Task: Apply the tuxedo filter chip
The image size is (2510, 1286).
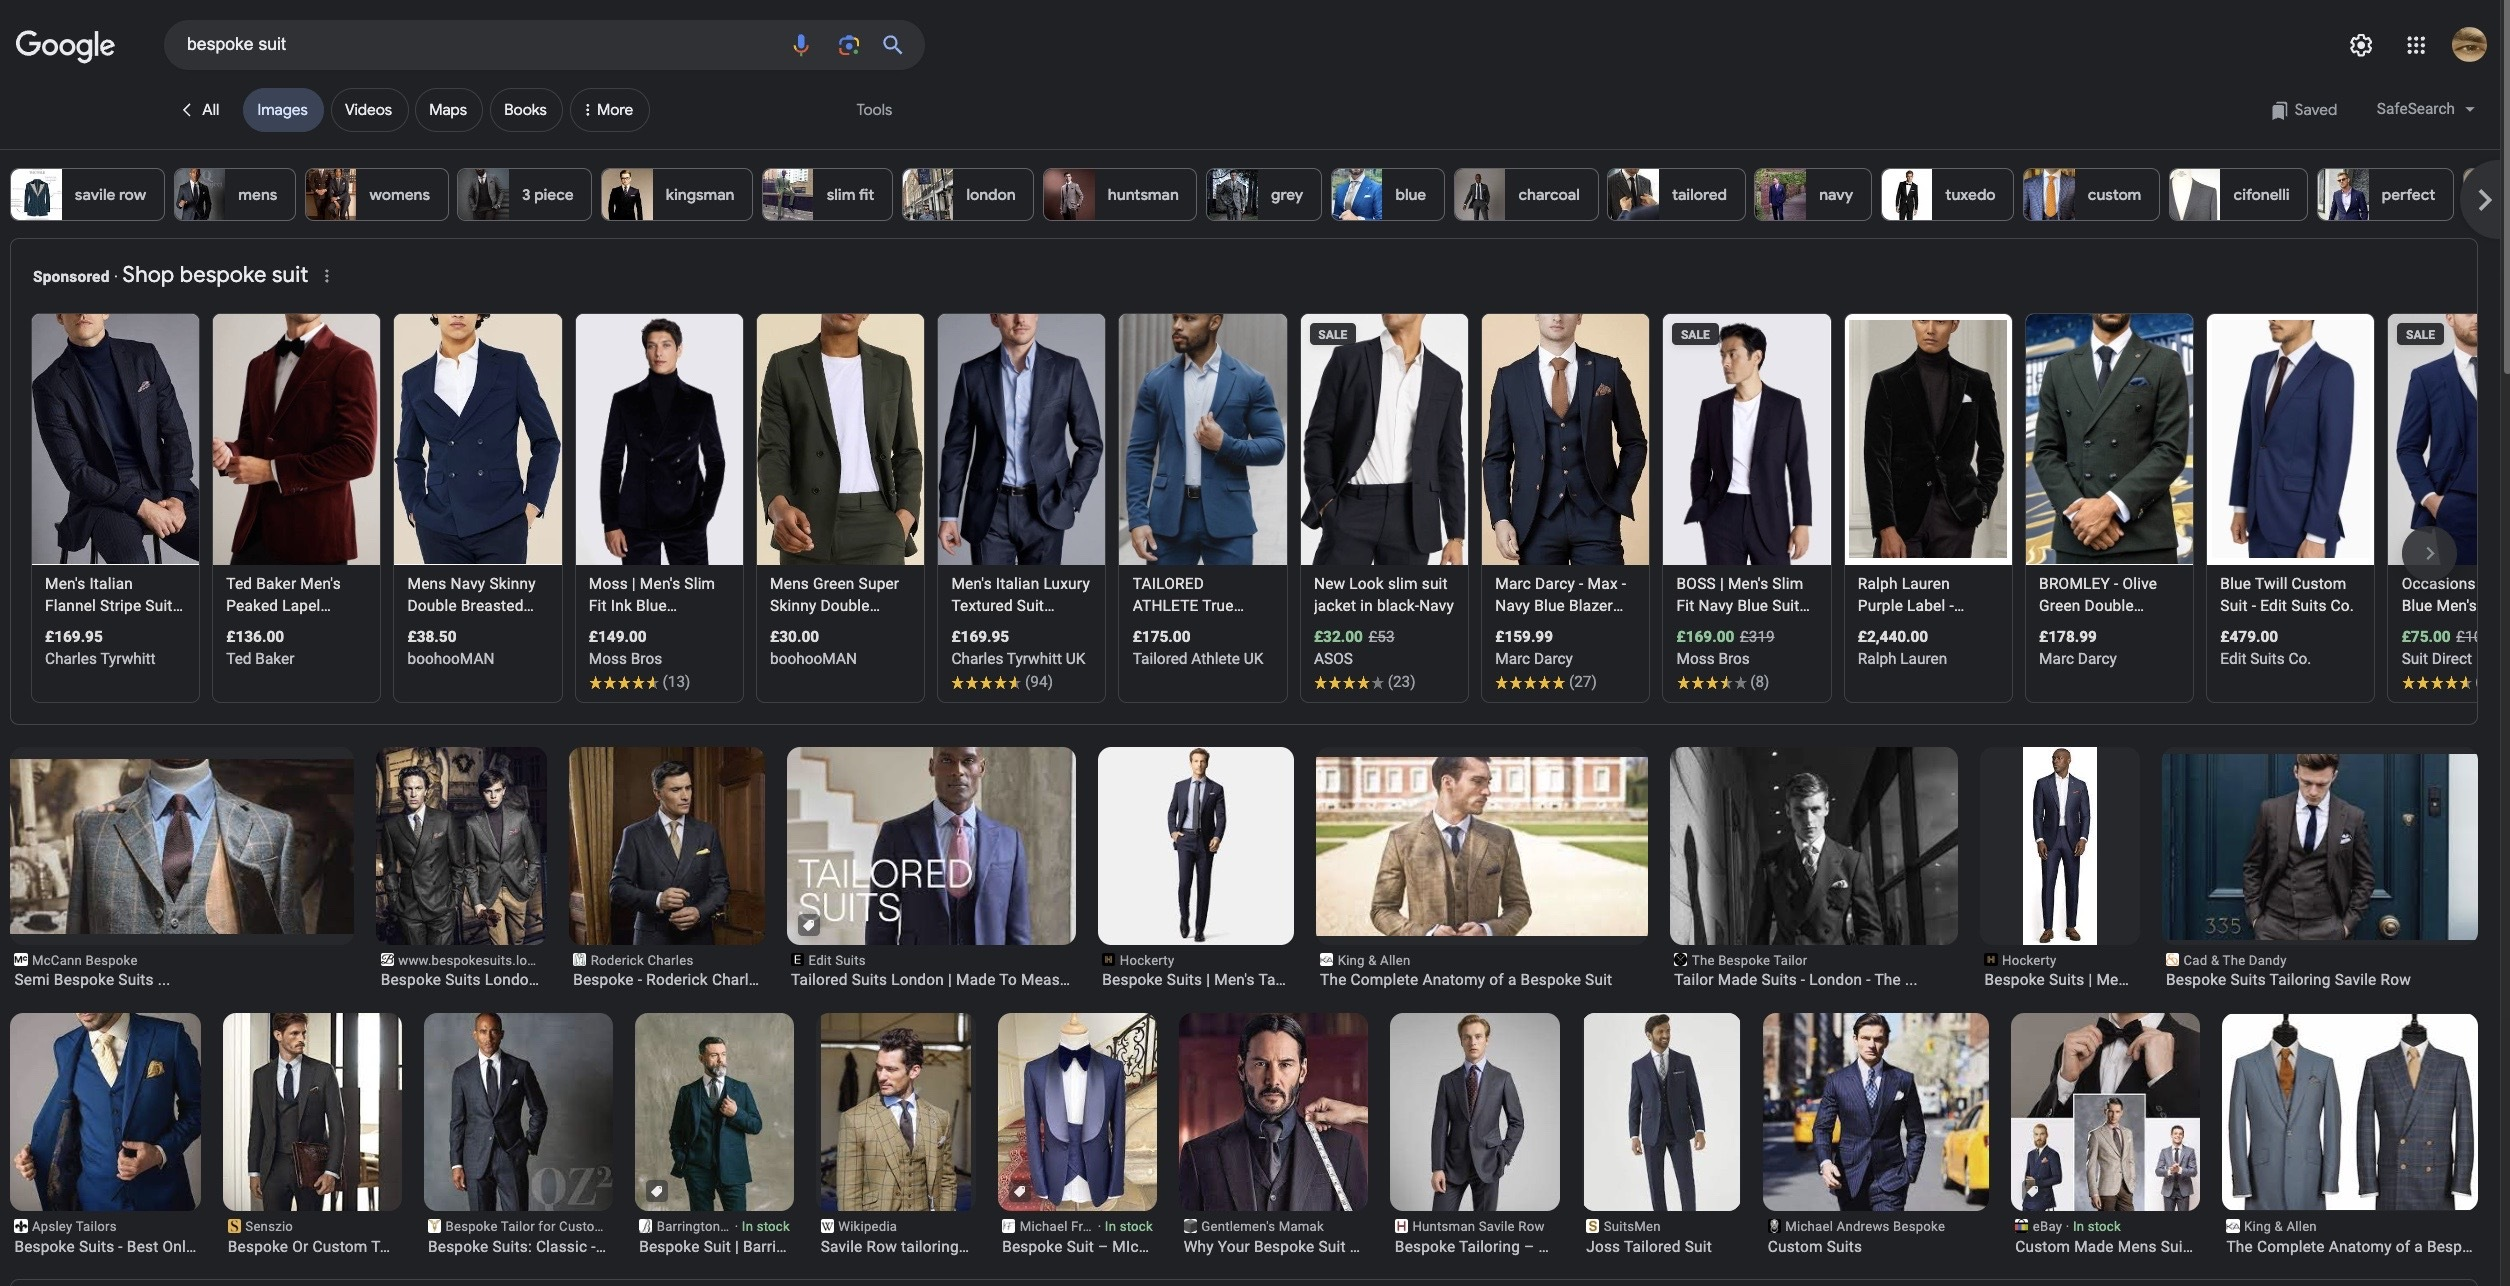Action: (1947, 194)
